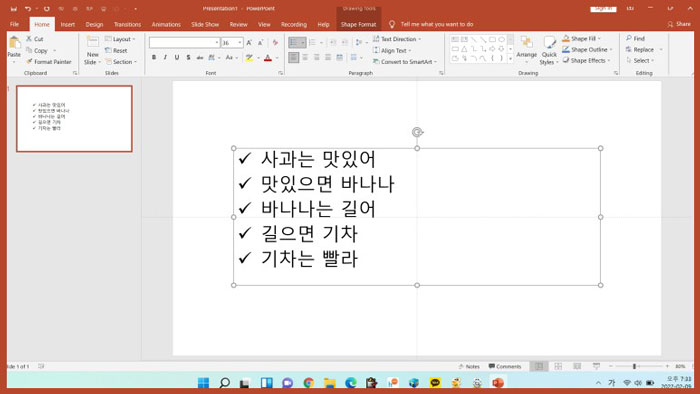Click the zoom slider handle
The image size is (700, 394).
coord(634,366)
